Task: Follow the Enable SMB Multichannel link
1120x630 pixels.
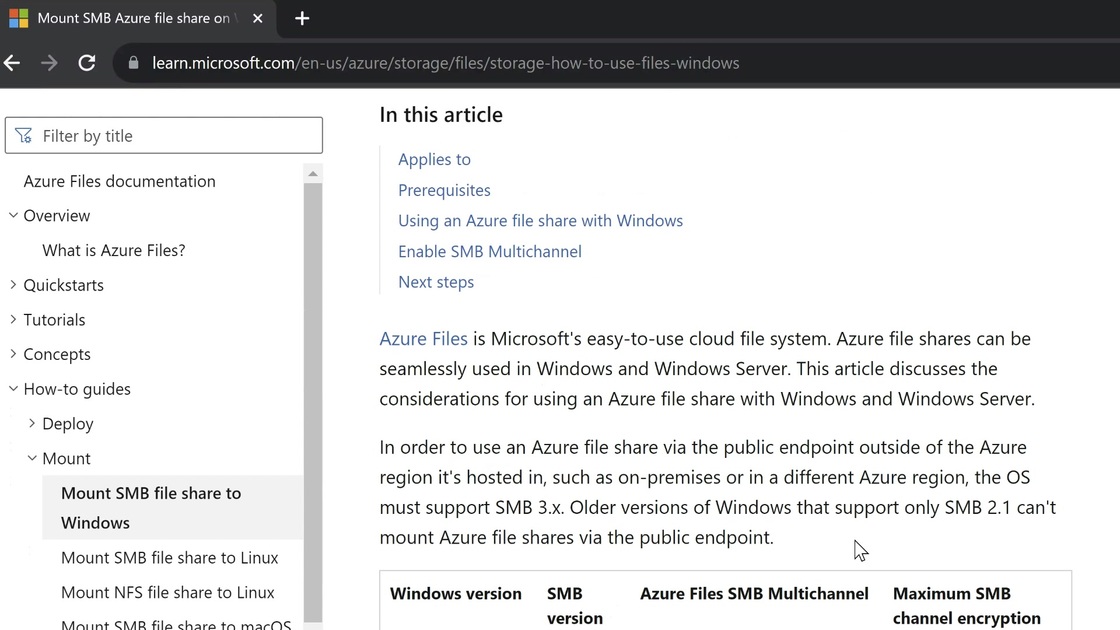Action: (x=490, y=251)
